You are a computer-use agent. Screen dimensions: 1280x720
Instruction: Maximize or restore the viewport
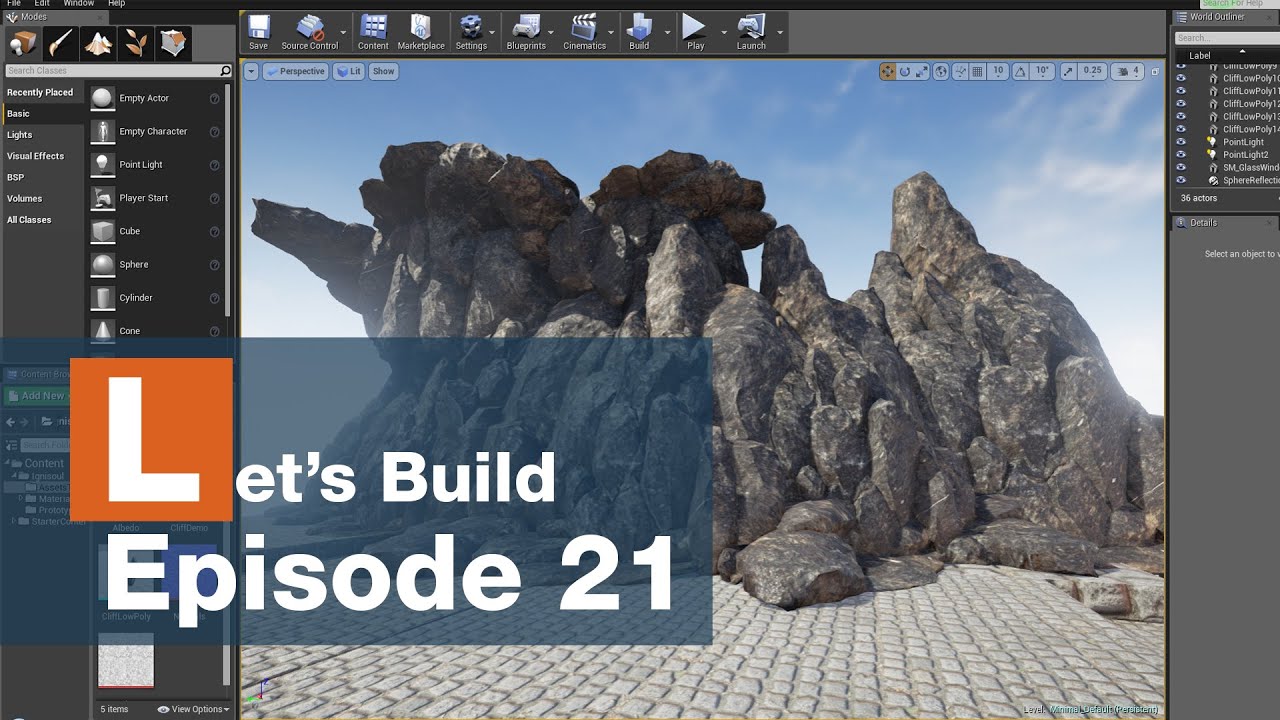pos(1154,71)
